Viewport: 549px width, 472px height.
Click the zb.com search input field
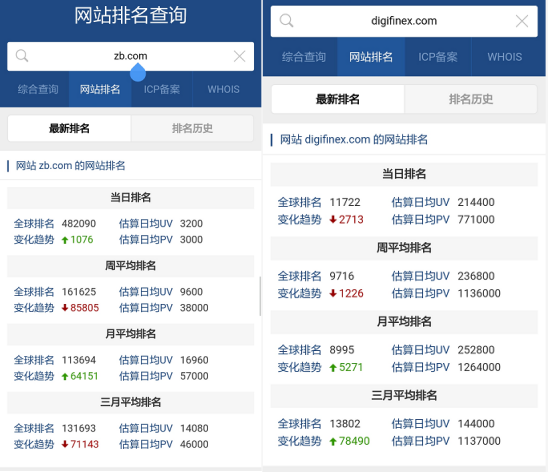(131, 56)
